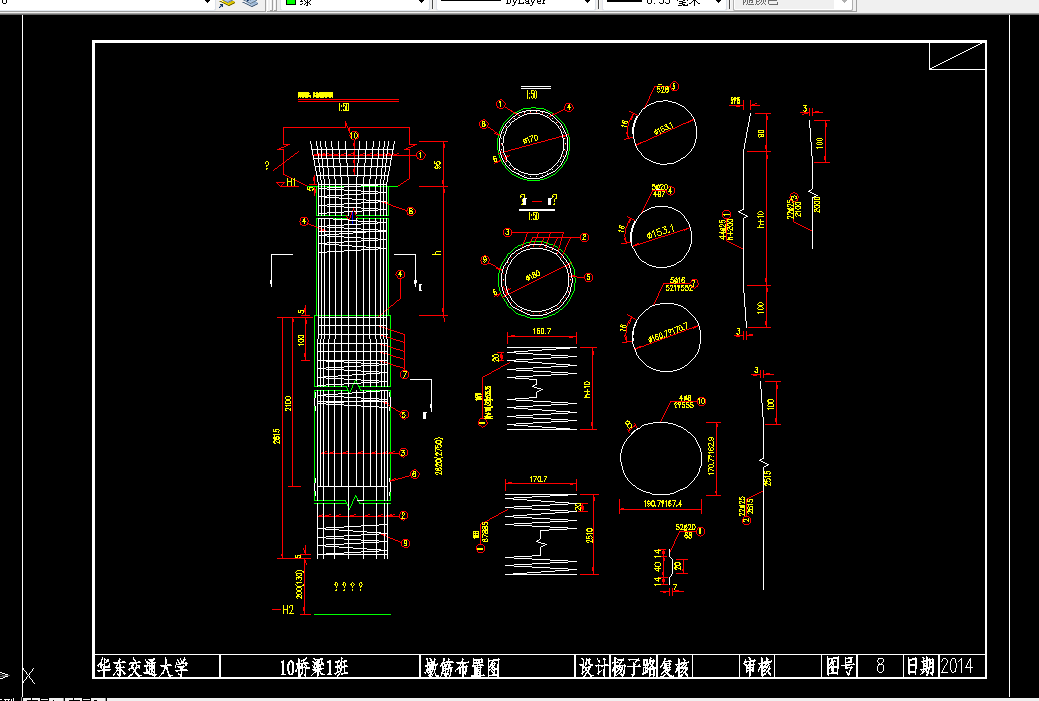Select the 2100 vertical dimension text

[x=288, y=404]
